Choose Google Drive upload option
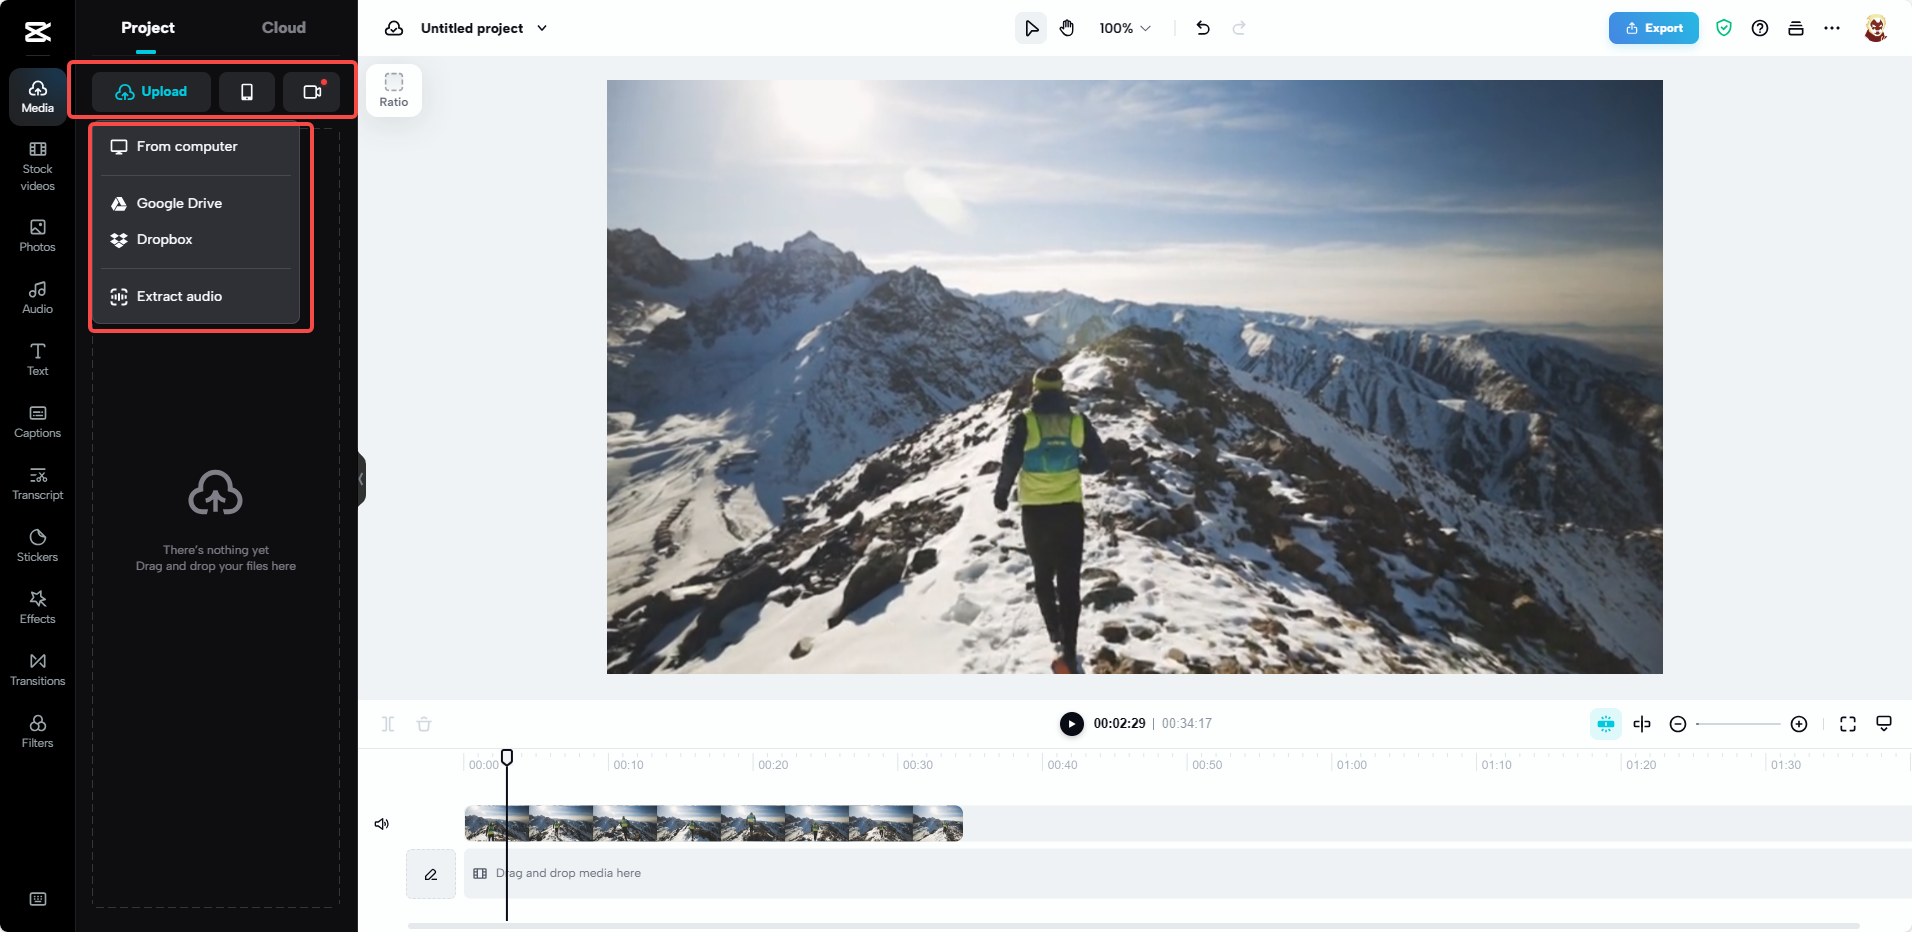Screen dimensions: 1912x932 (196, 203)
